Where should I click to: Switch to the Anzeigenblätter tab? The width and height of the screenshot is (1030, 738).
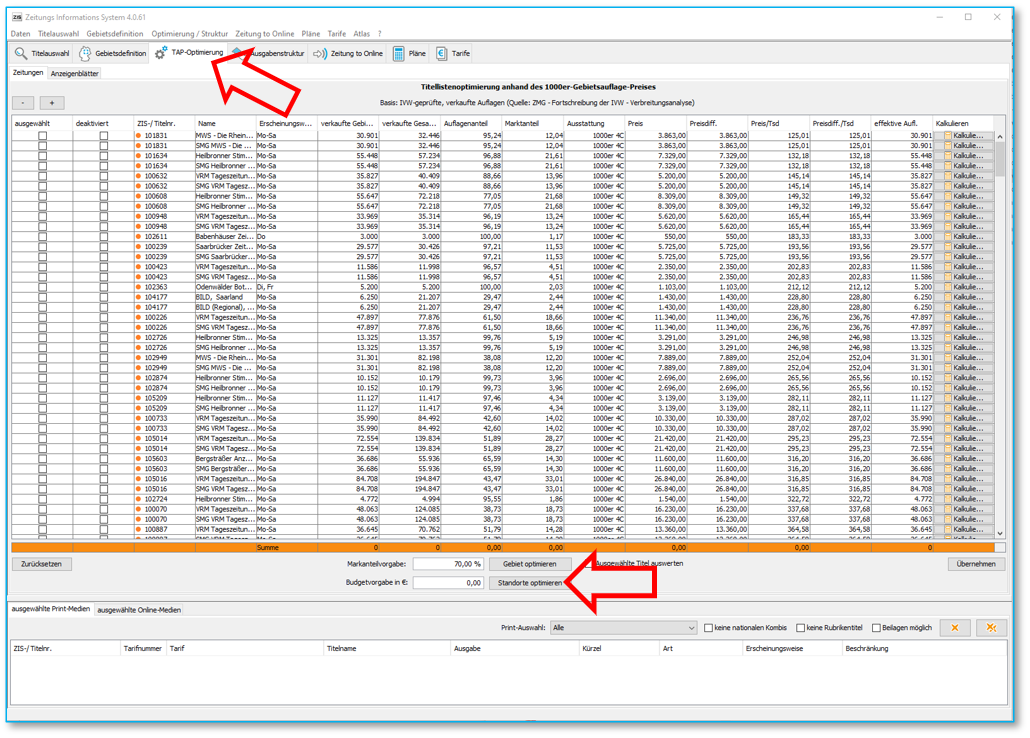coord(75,74)
